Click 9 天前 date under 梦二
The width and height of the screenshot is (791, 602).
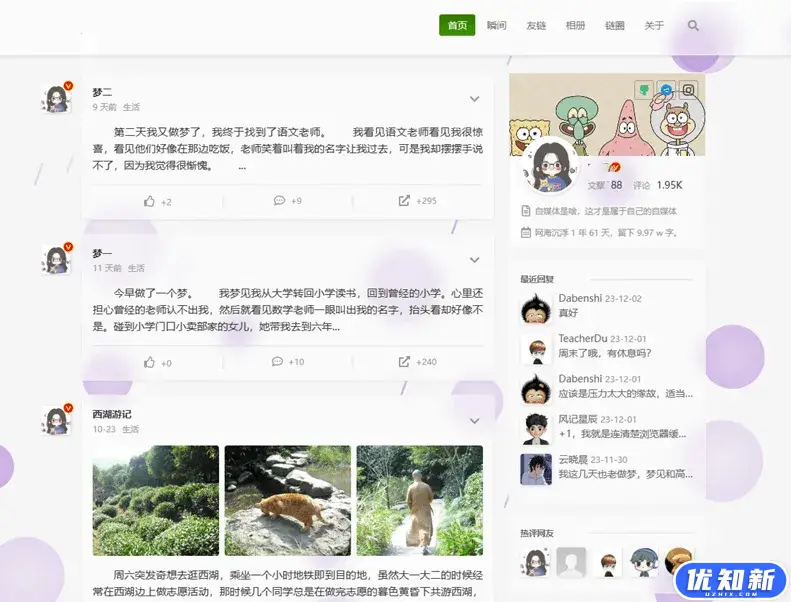[x=104, y=107]
